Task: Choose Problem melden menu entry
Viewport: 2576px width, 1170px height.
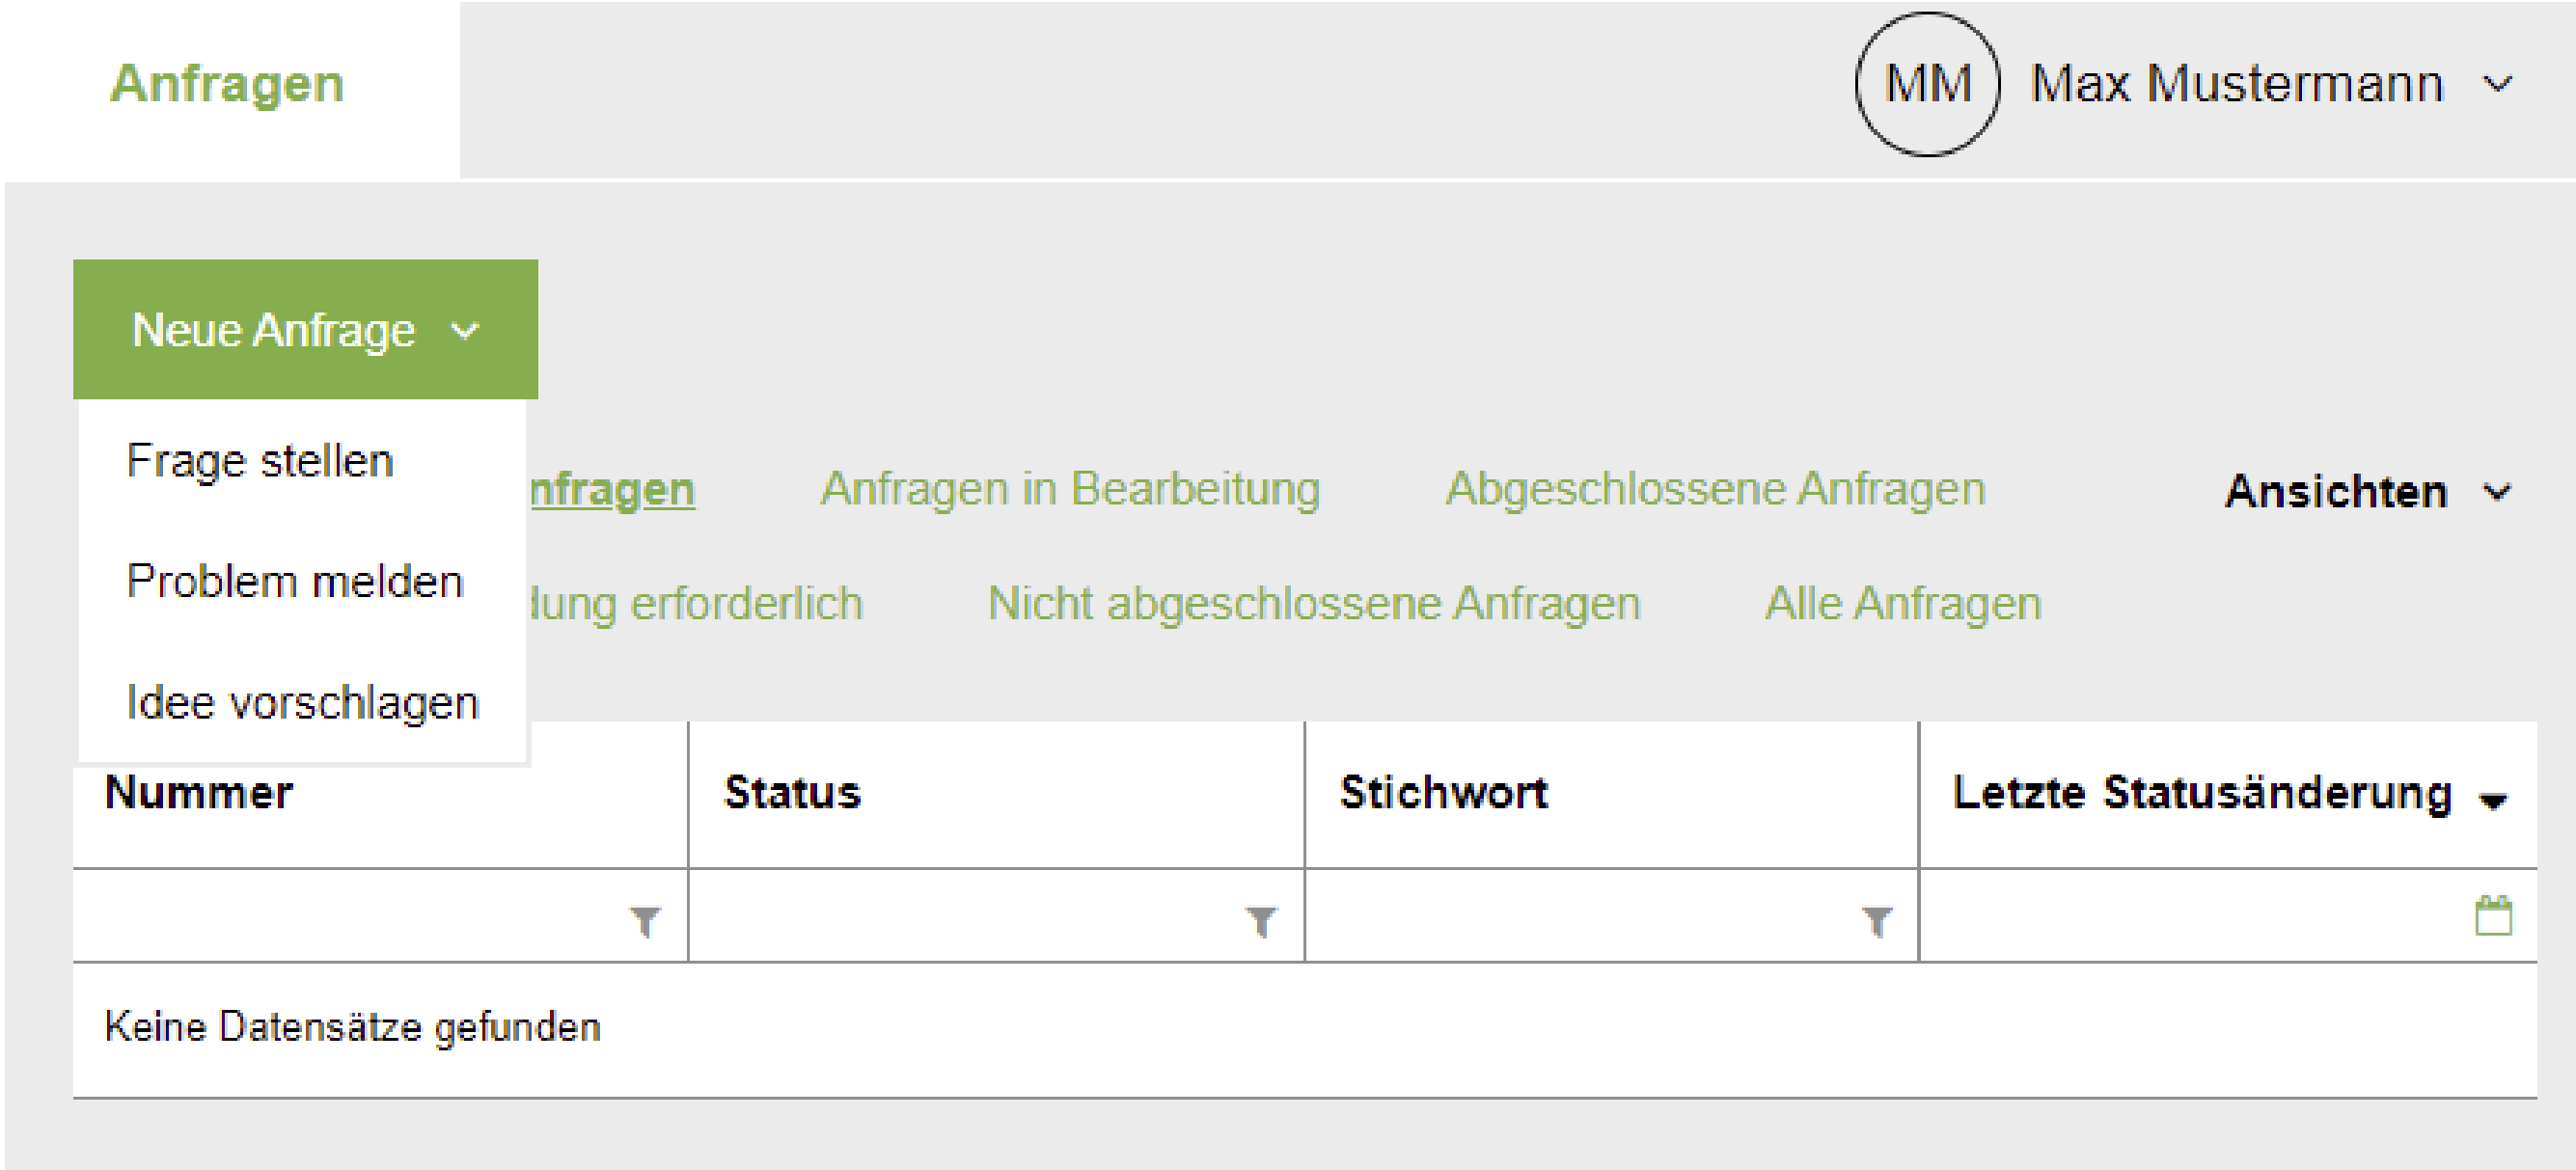Action: (295, 581)
